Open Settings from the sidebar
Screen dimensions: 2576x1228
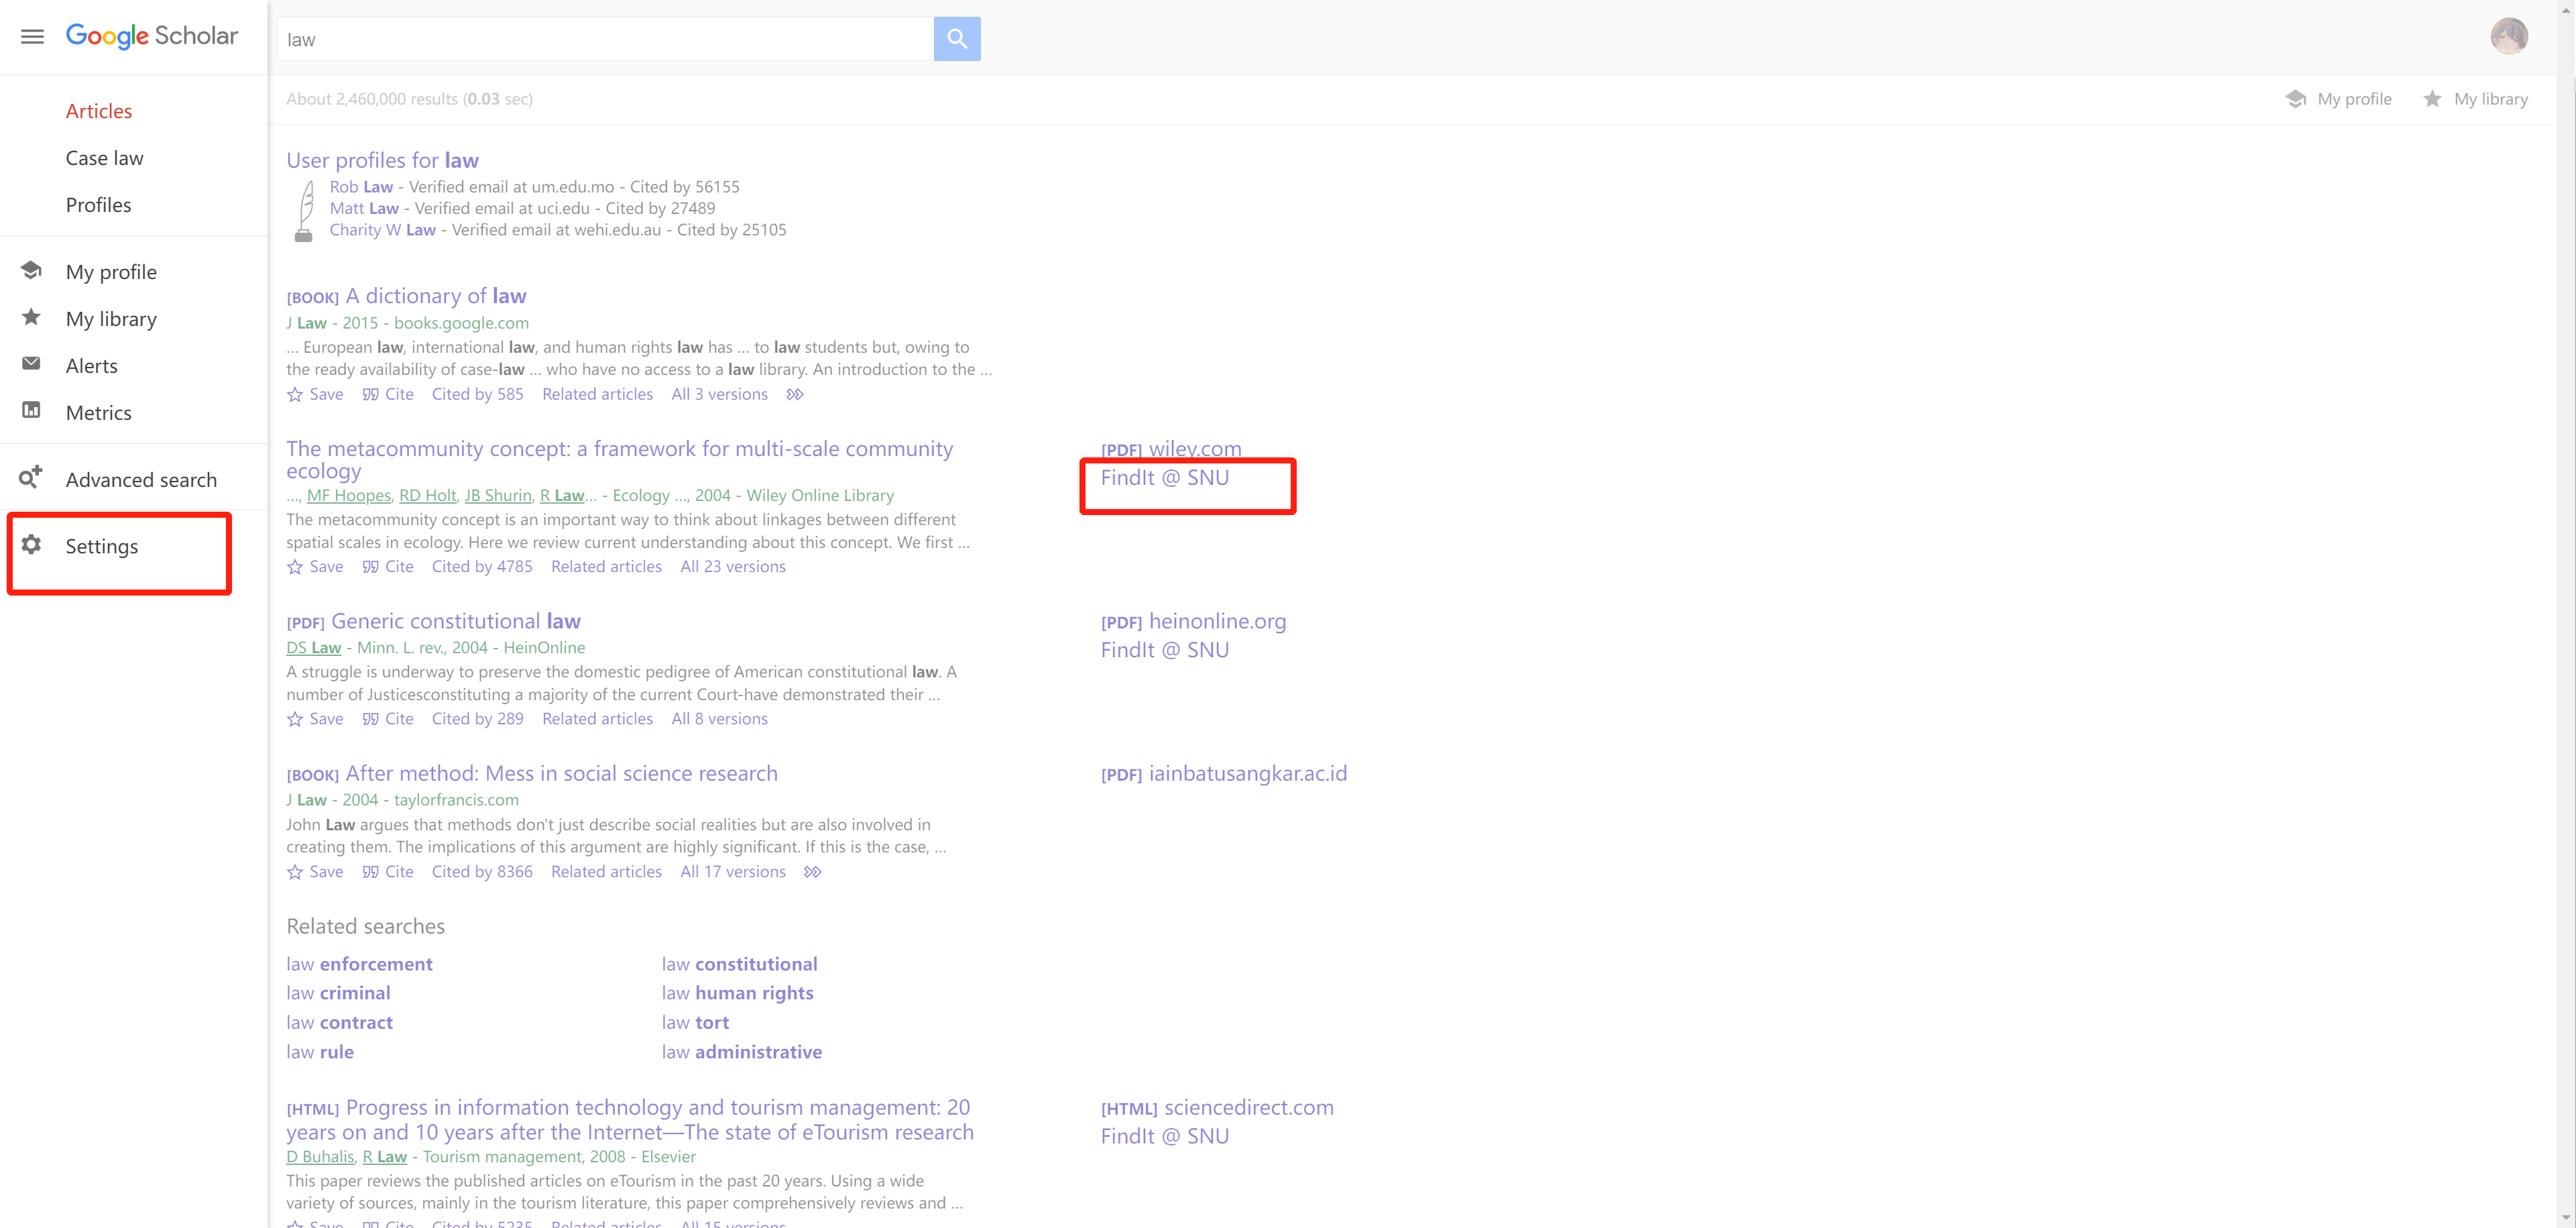click(102, 546)
